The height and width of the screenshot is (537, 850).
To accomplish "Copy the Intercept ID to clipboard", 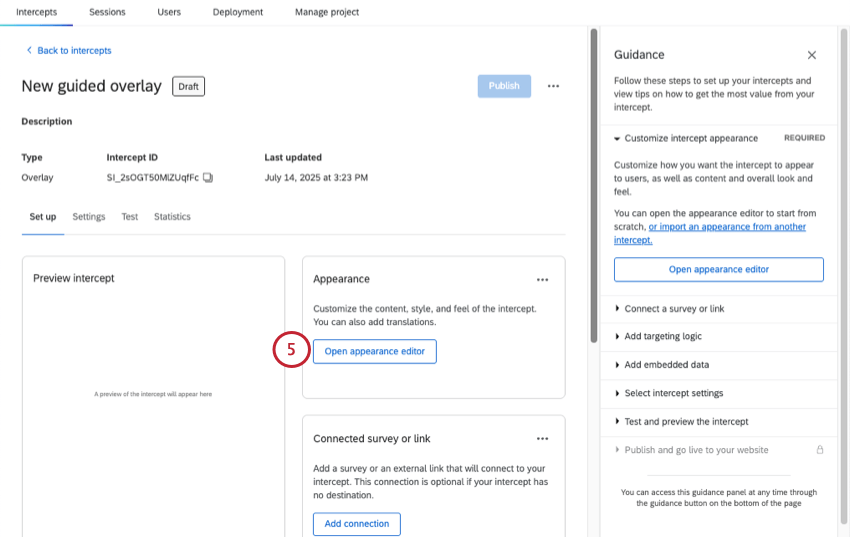I will click(x=208, y=177).
